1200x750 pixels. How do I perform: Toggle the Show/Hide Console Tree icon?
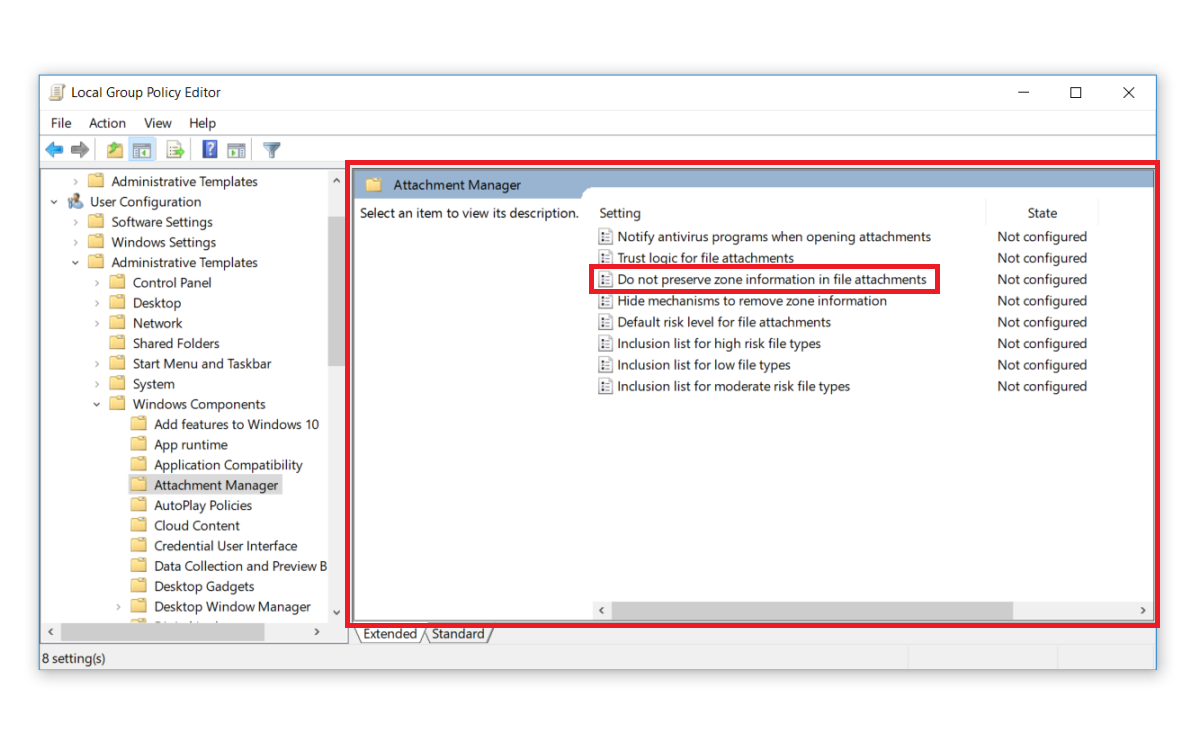click(x=142, y=150)
